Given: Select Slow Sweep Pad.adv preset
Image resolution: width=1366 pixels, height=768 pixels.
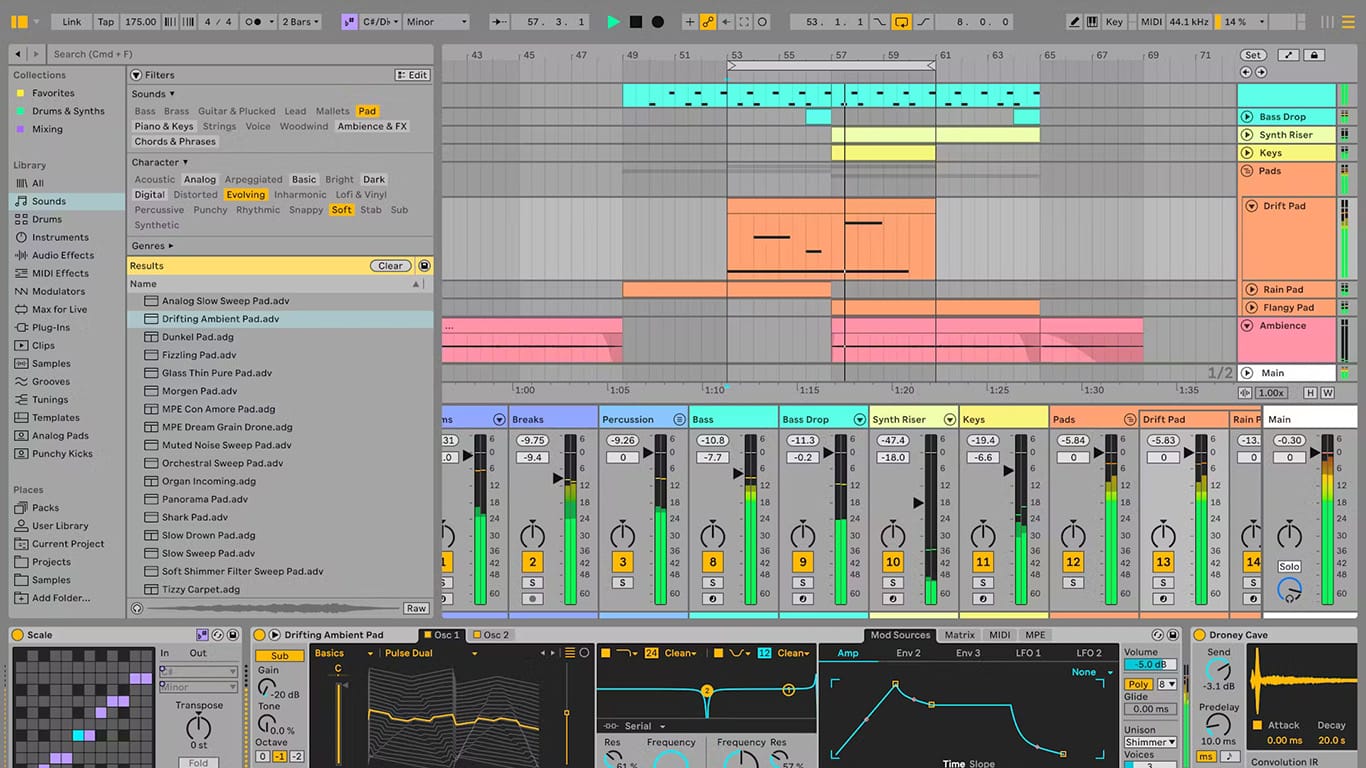Looking at the screenshot, I should (x=208, y=553).
